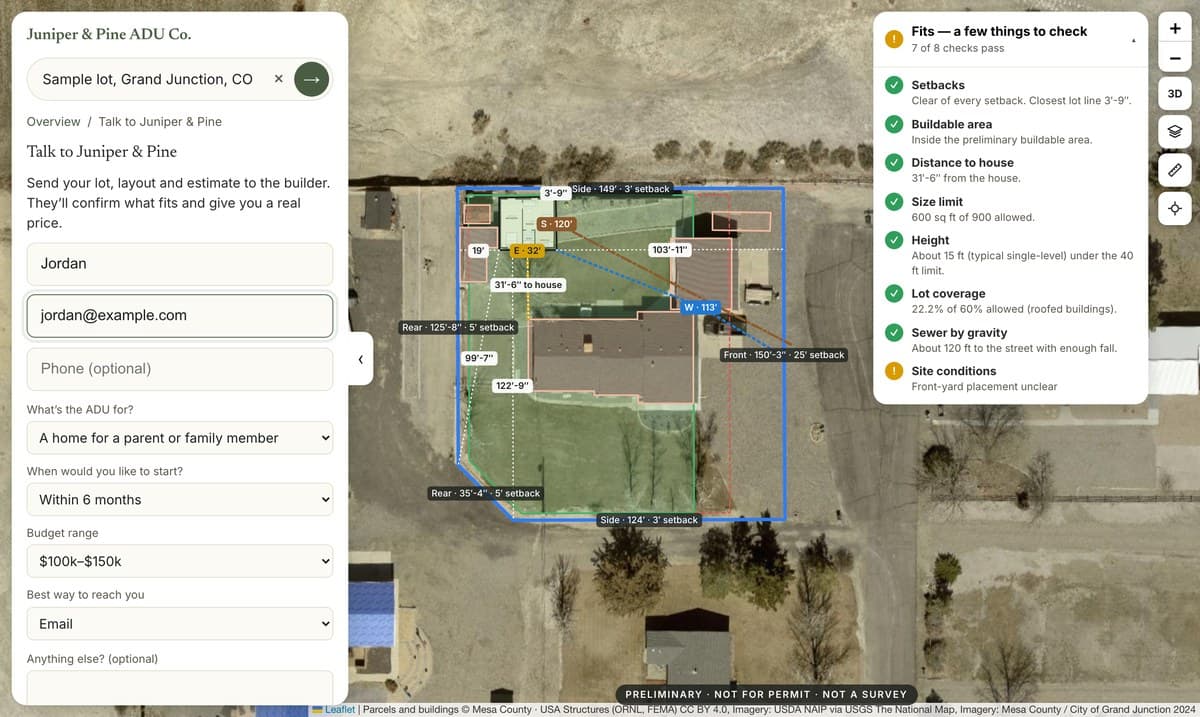1200x717 pixels.
Task: Focus the name field containing Jordan
Action: [180, 264]
